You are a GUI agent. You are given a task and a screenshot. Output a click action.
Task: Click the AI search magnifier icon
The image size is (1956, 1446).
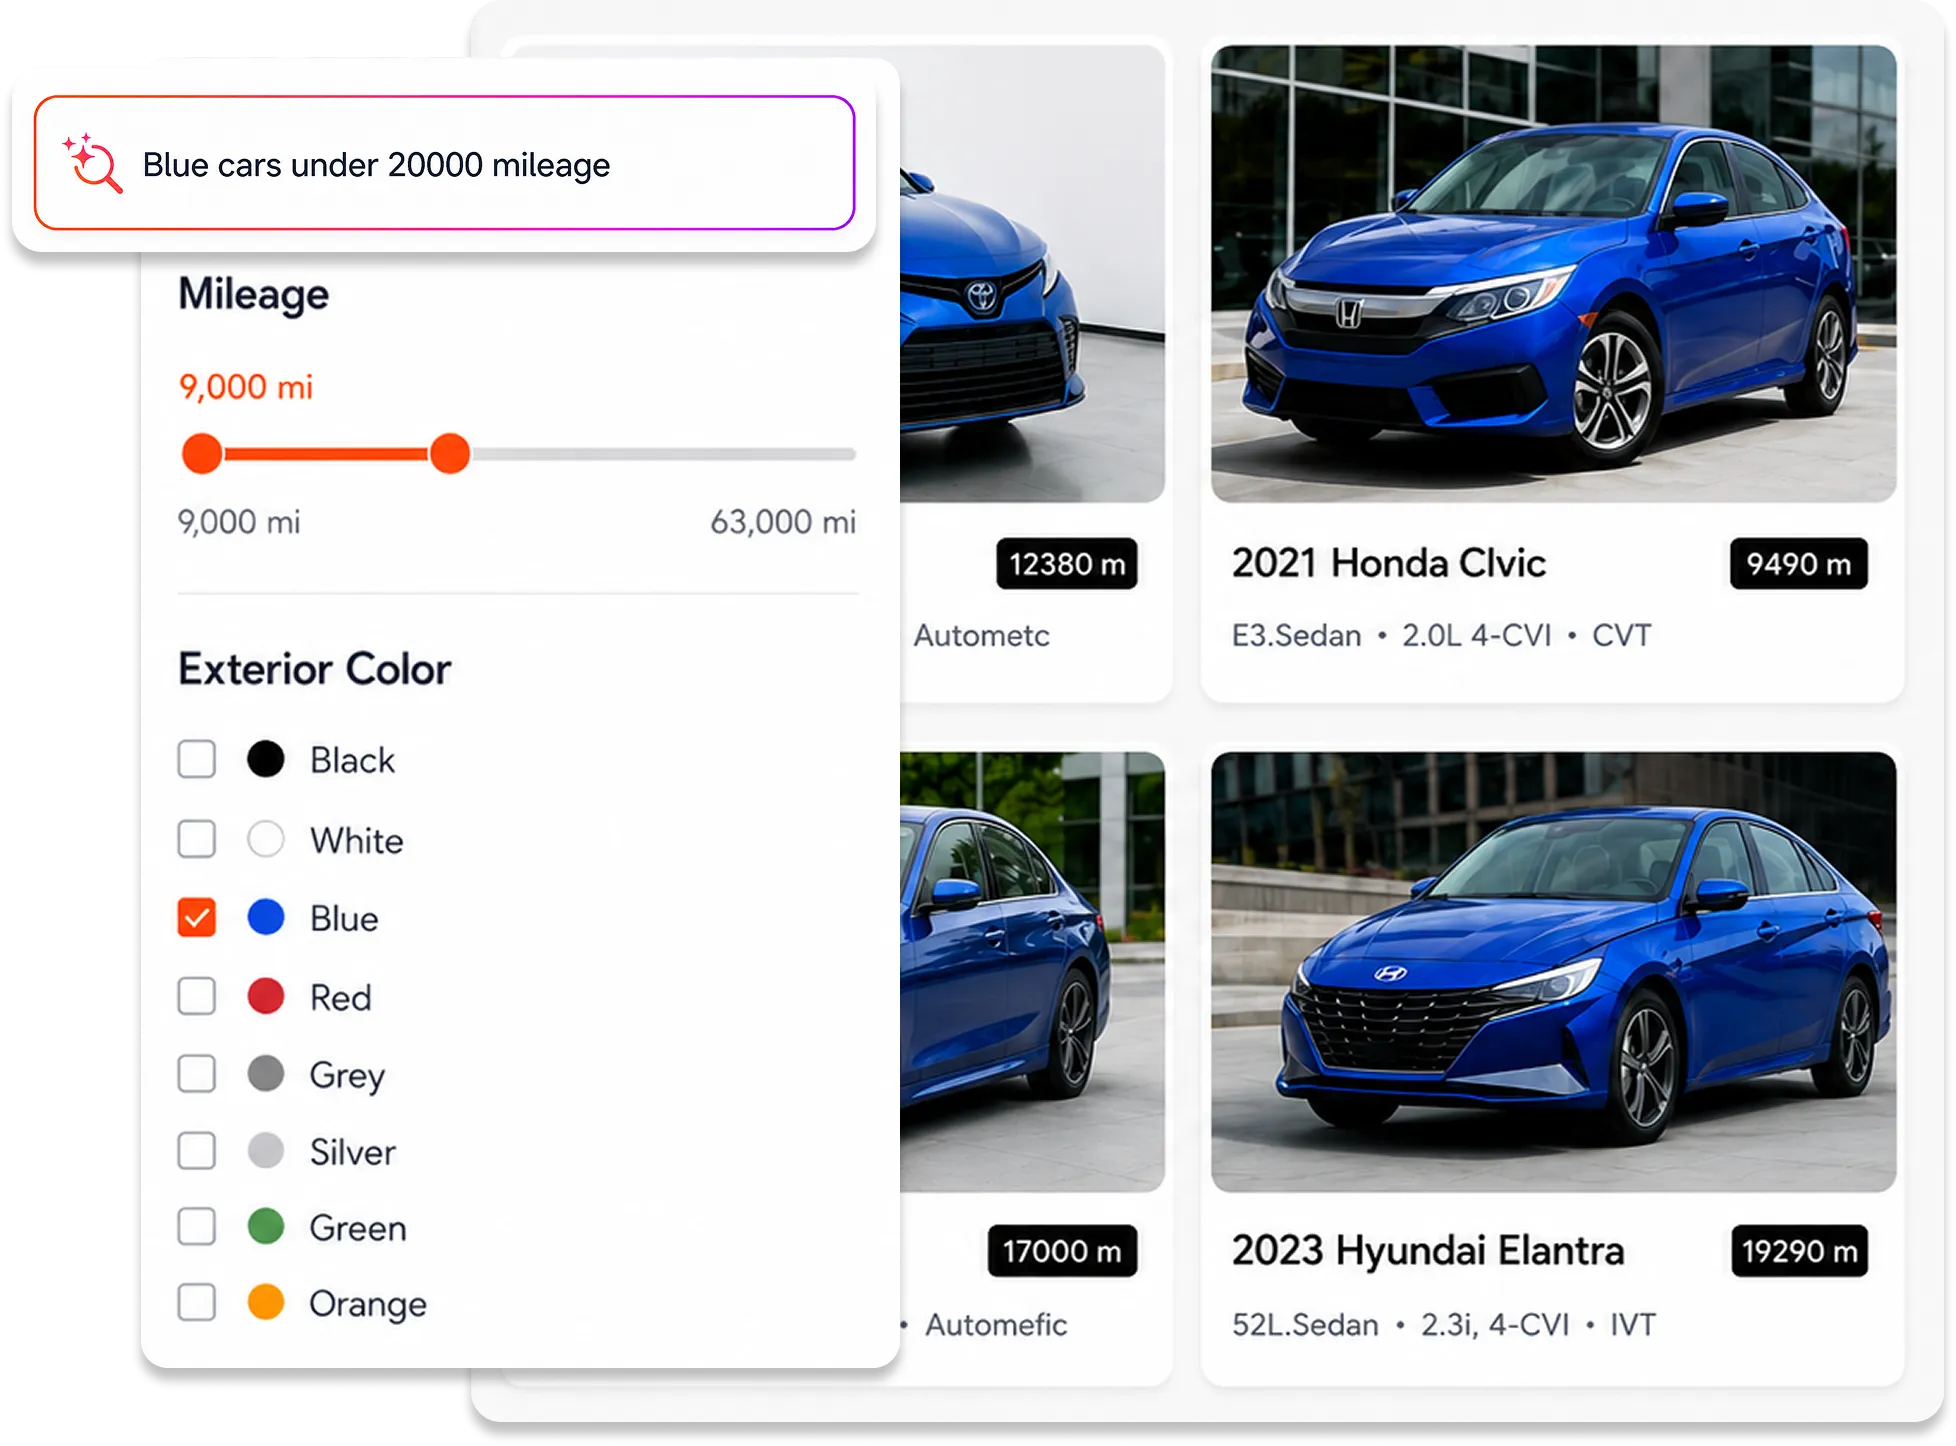tap(93, 163)
